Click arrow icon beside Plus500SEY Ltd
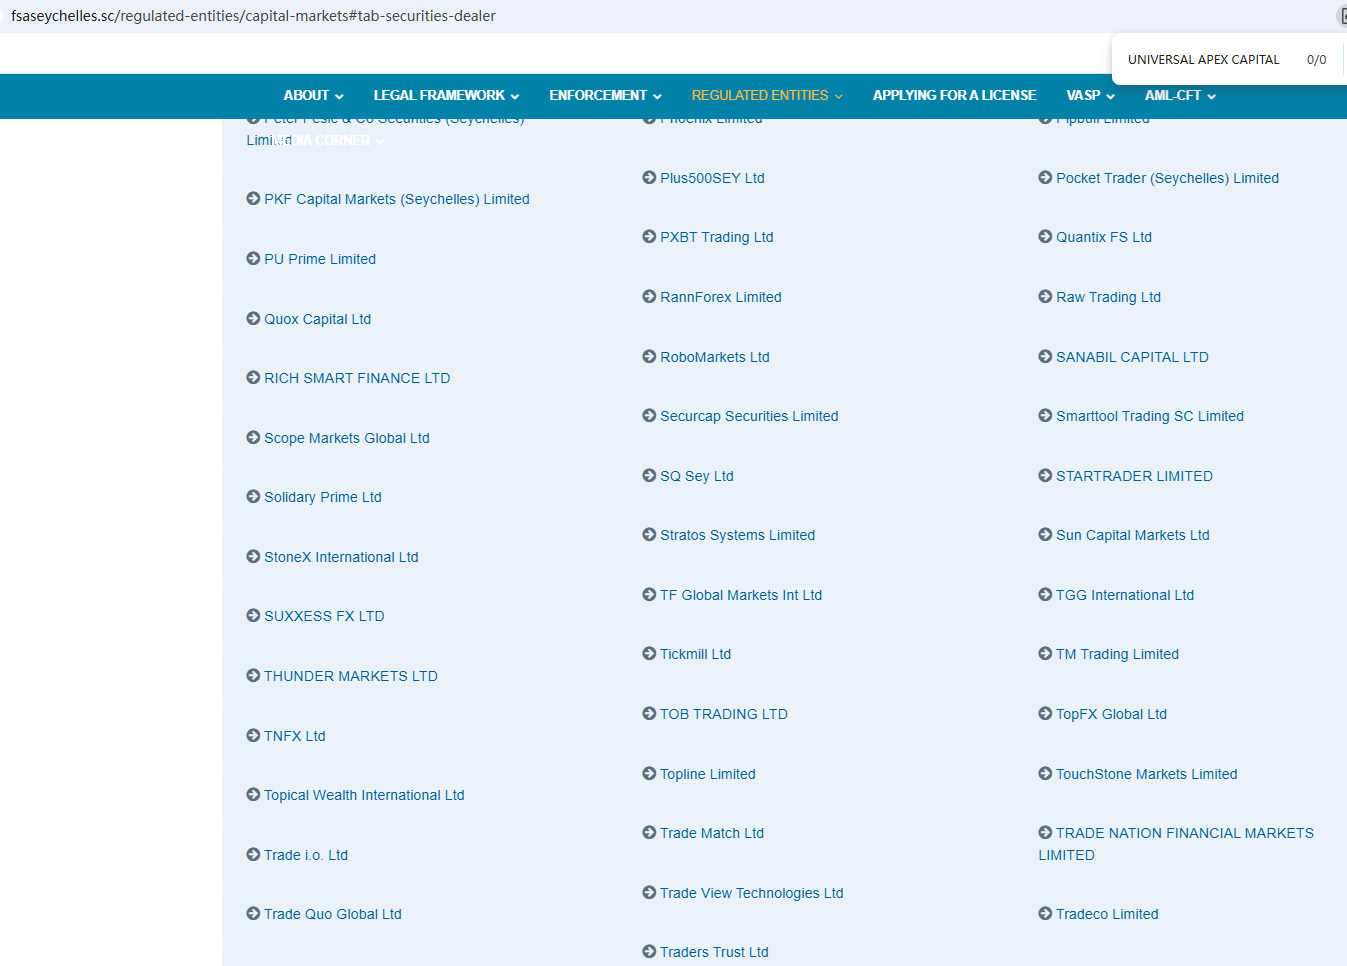Image resolution: width=1347 pixels, height=966 pixels. [649, 178]
